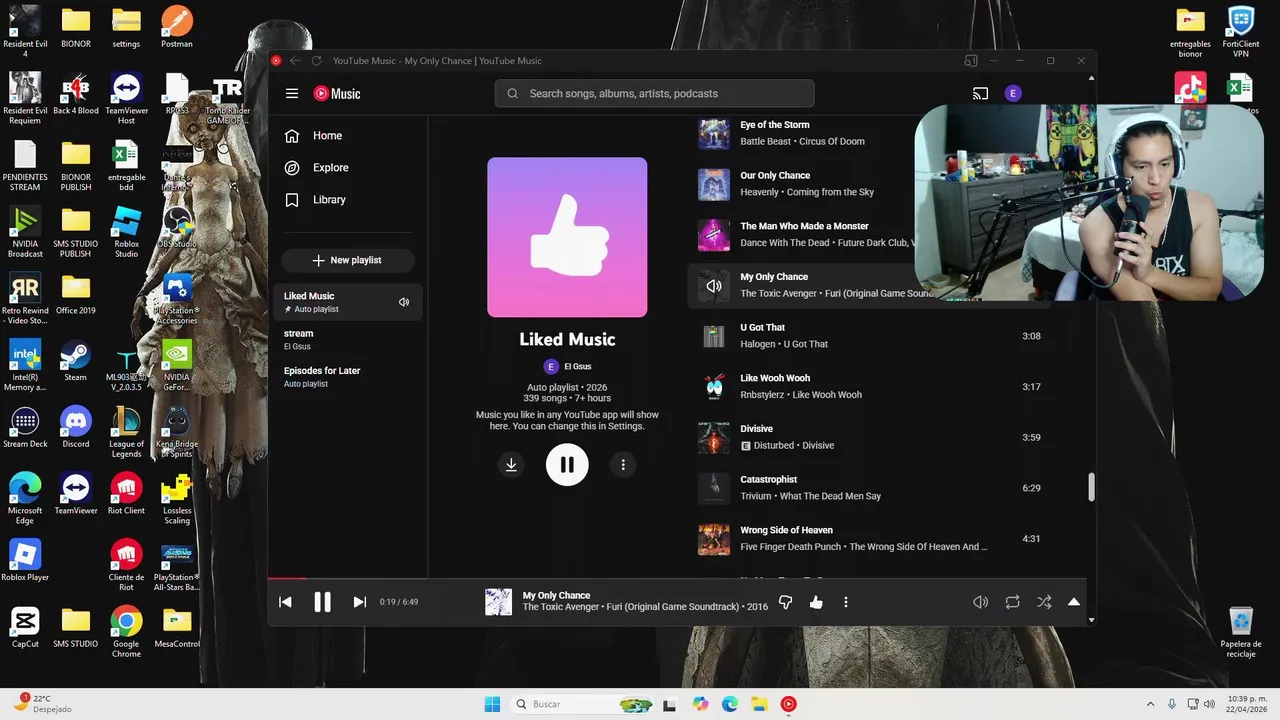1280x720 pixels.
Task: Mute the volume in the player bar
Action: [981, 602]
